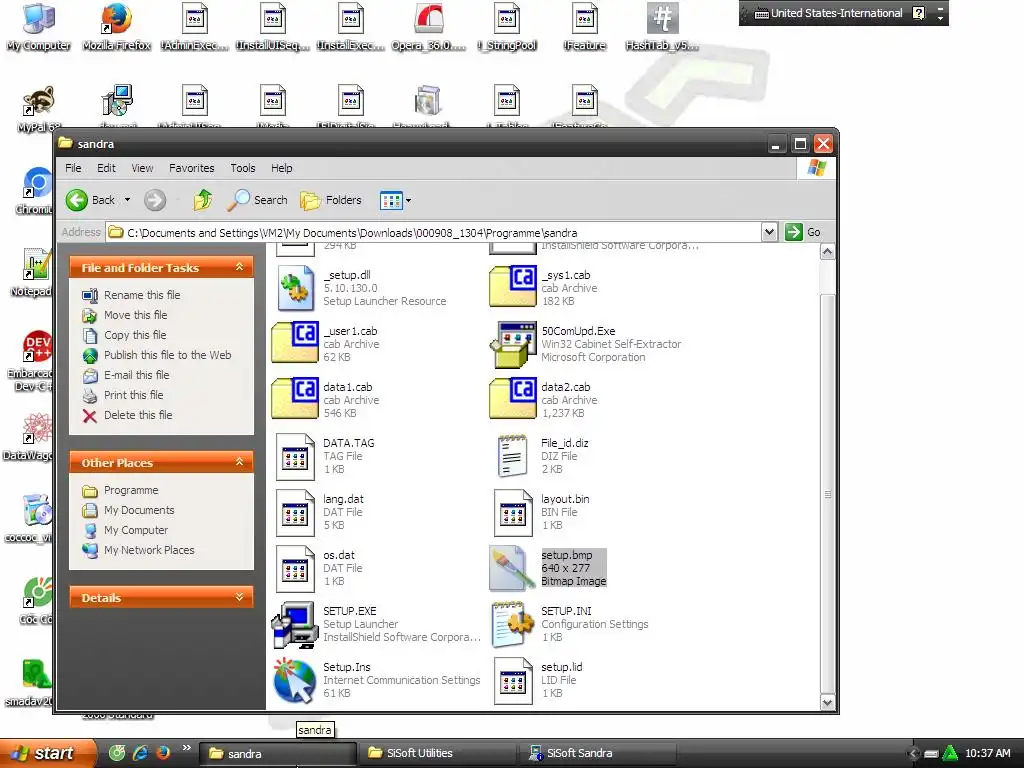Select the os.dat file icon
This screenshot has height=768, width=1024.
295,569
